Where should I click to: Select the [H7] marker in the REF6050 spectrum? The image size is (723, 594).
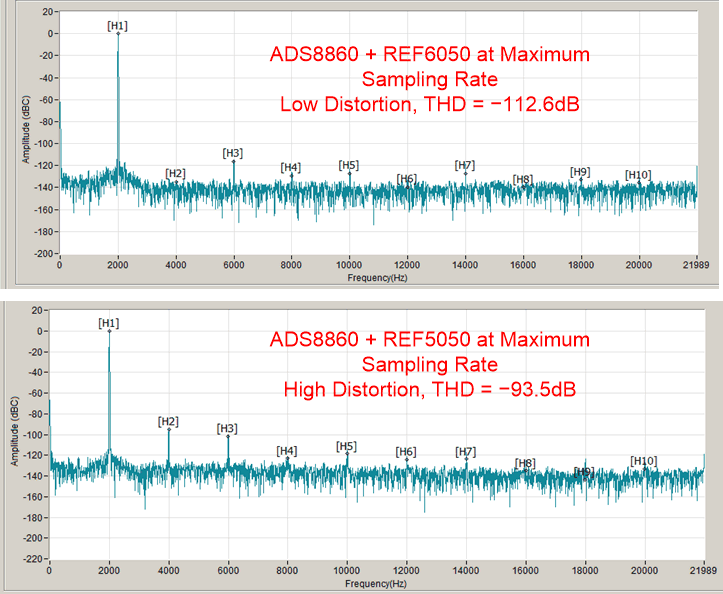465,165
